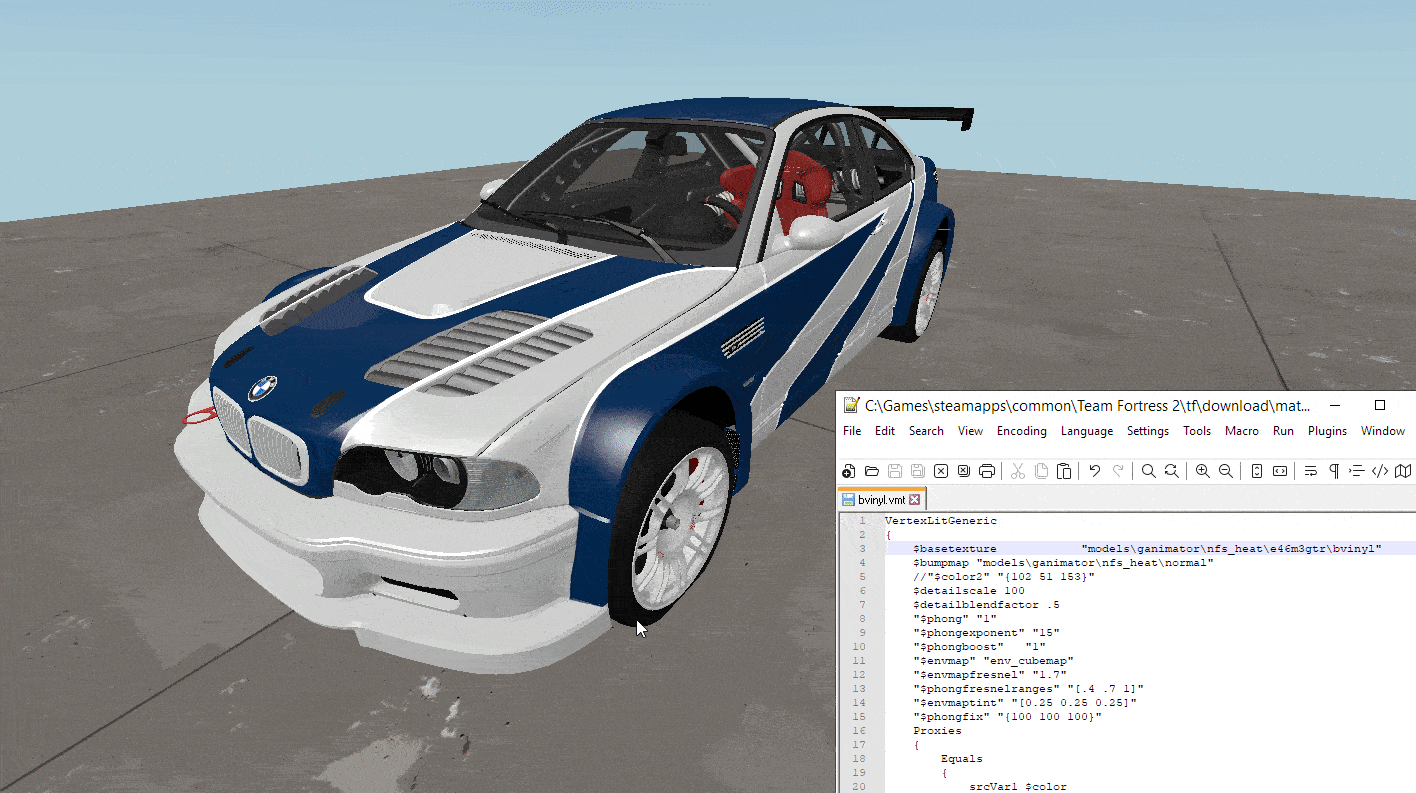Viewport: 1416px width, 793px height.
Task: Click the "$phong" "1" line
Action: tap(955, 618)
